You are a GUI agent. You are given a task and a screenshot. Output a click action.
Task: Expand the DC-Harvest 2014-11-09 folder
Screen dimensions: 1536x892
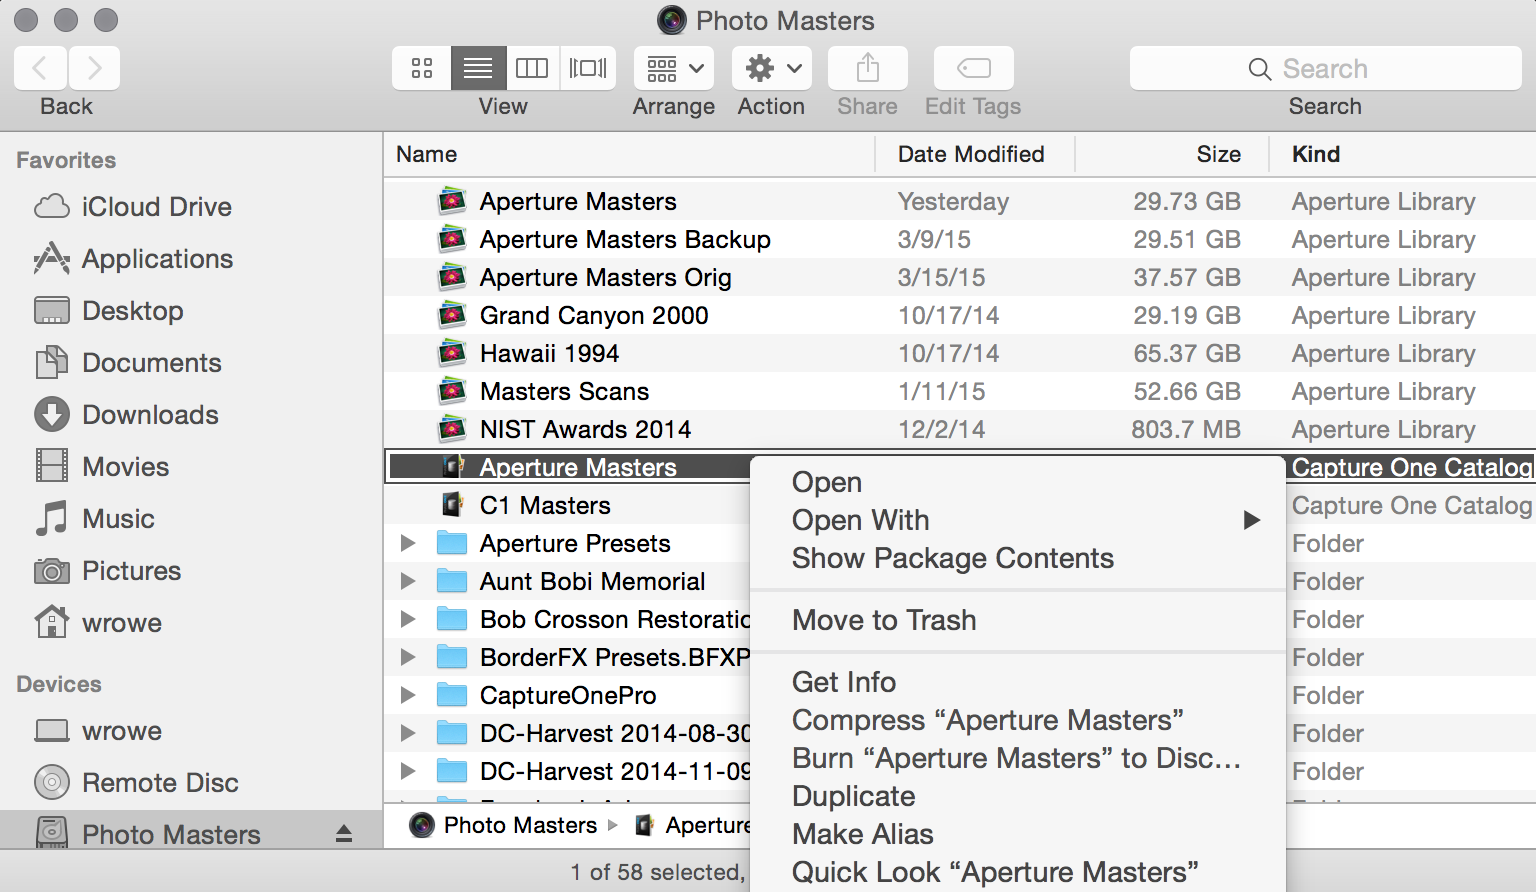(408, 771)
